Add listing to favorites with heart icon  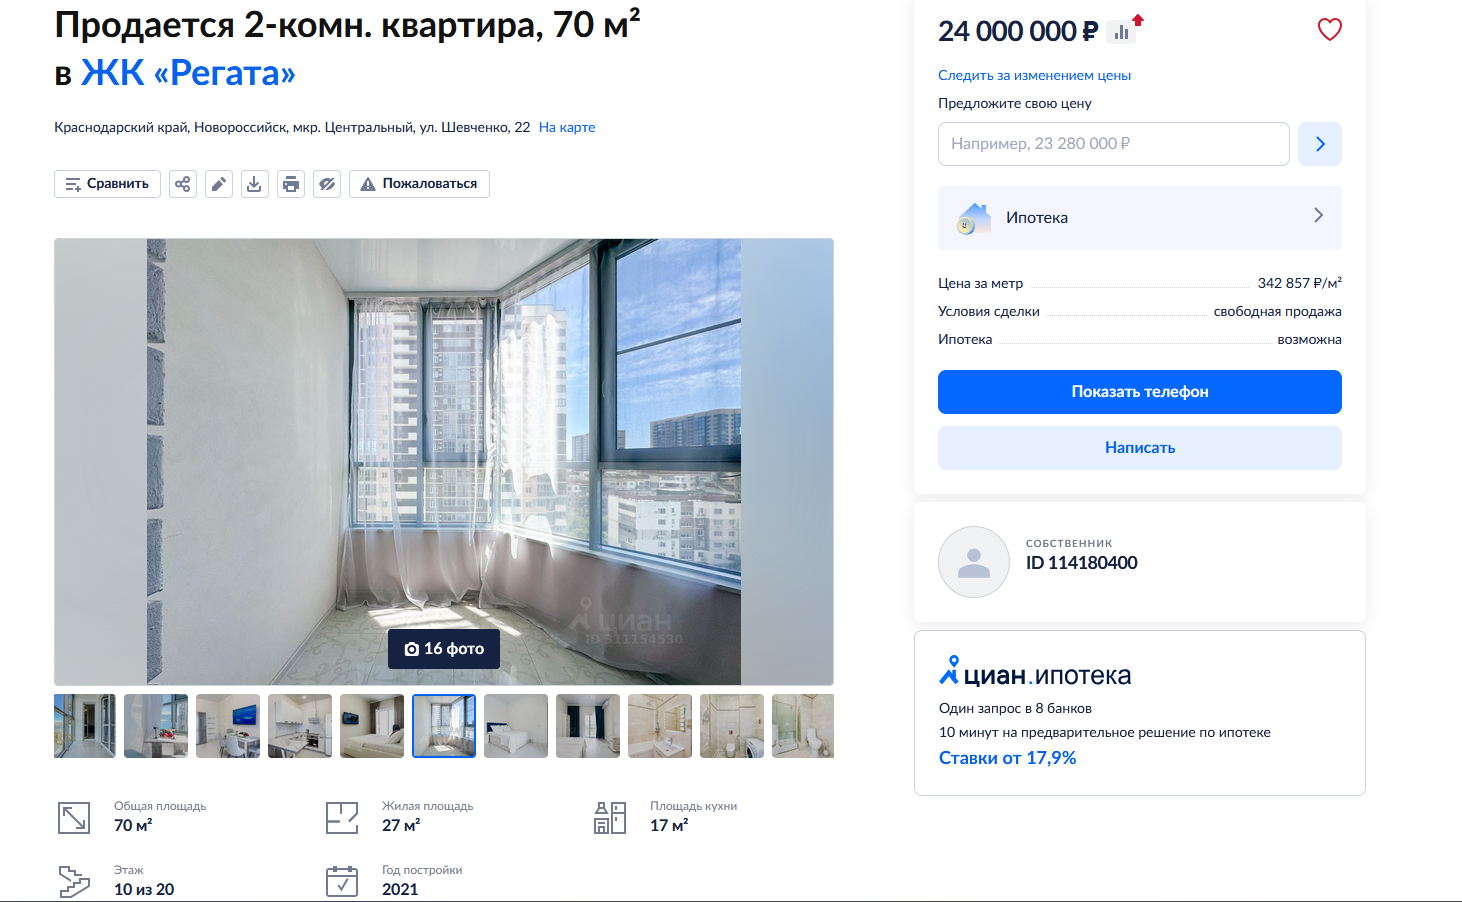(1329, 30)
